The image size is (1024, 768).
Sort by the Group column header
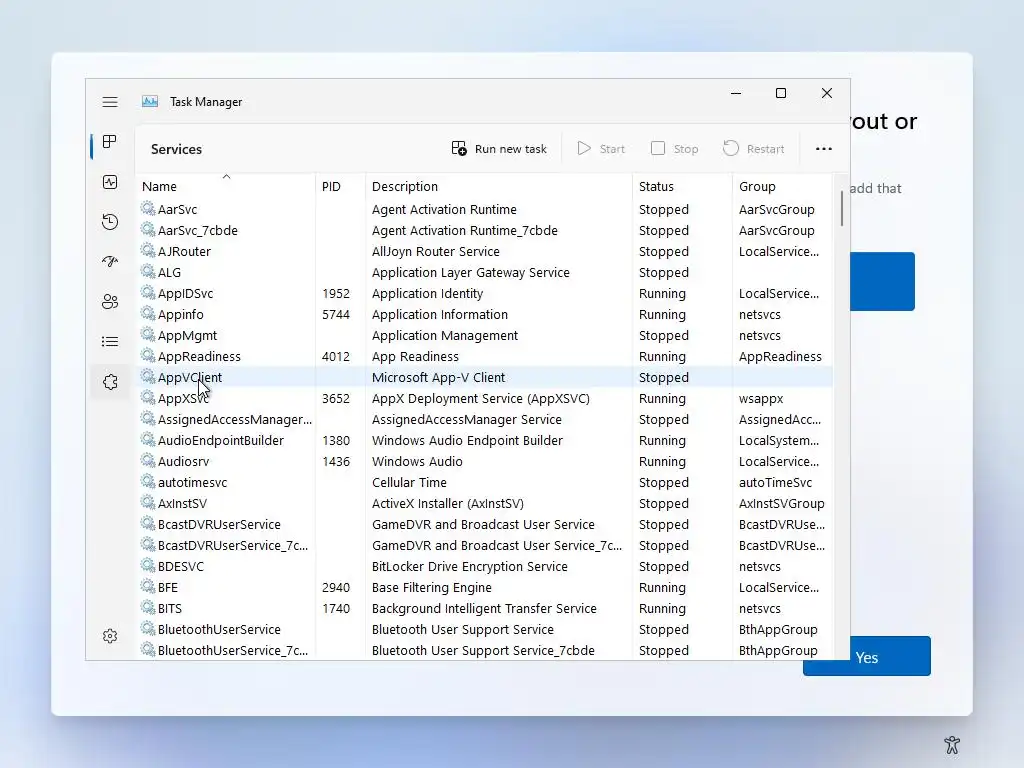click(x=782, y=186)
